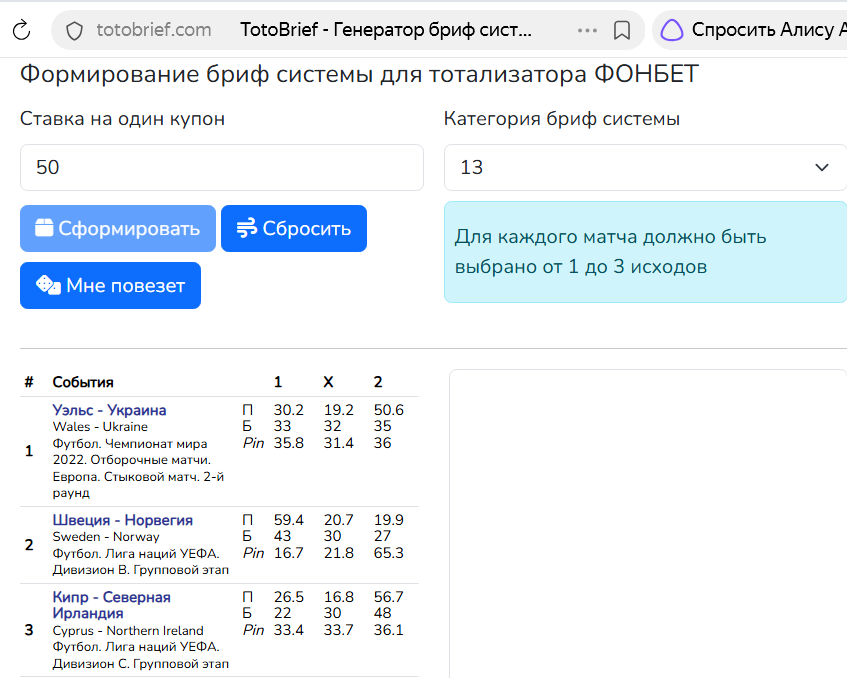
Task: Click Pin value 33.7 in Cyprus row
Action: click(x=339, y=630)
